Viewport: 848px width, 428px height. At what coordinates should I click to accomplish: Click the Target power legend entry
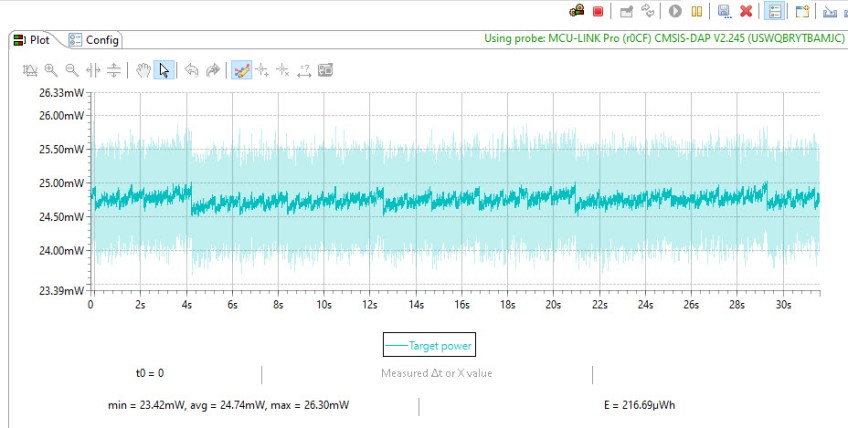click(429, 346)
